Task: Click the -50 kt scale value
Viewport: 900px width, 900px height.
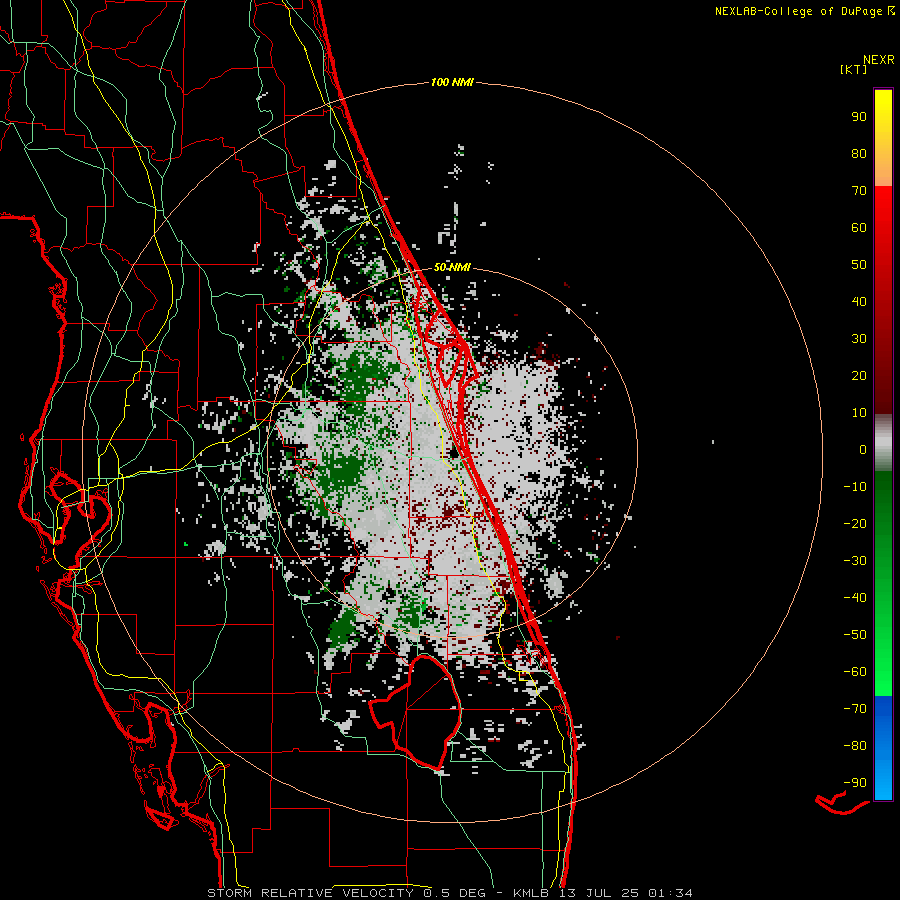Action: pos(855,635)
